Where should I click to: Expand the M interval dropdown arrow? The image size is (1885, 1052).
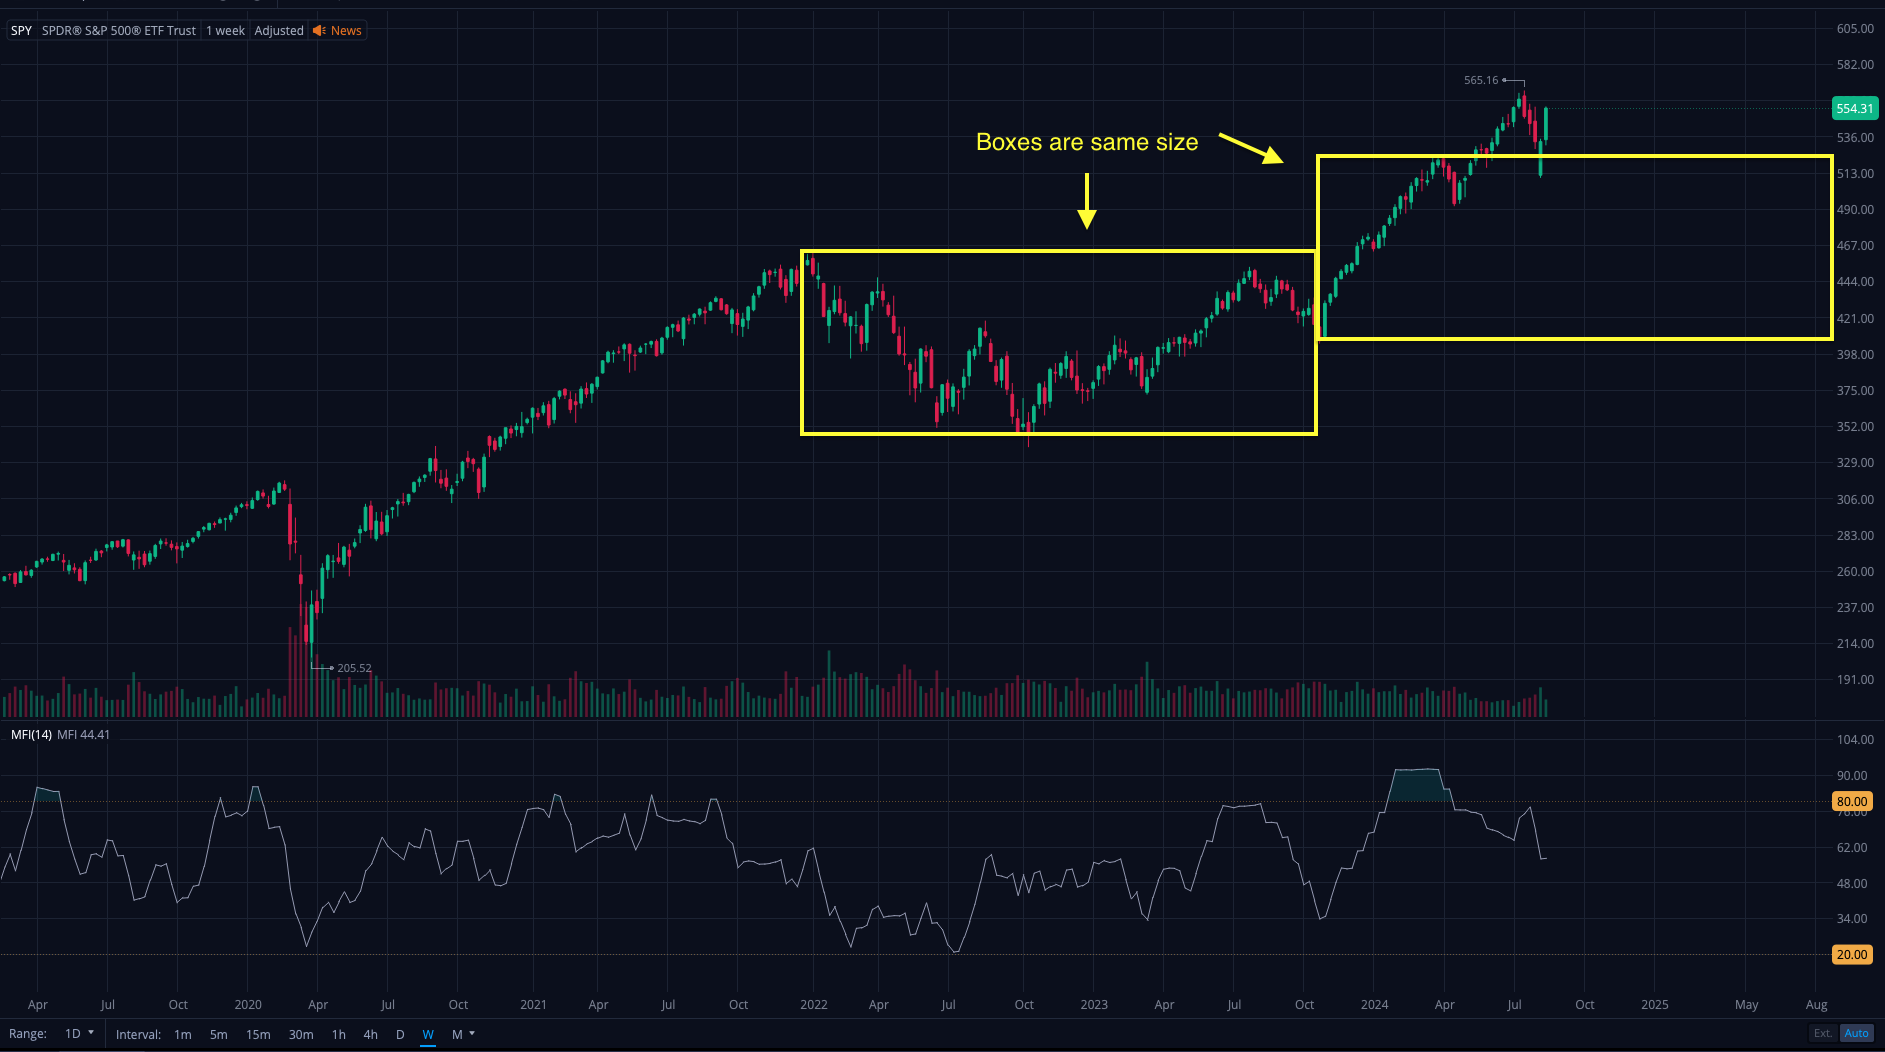coord(472,1034)
